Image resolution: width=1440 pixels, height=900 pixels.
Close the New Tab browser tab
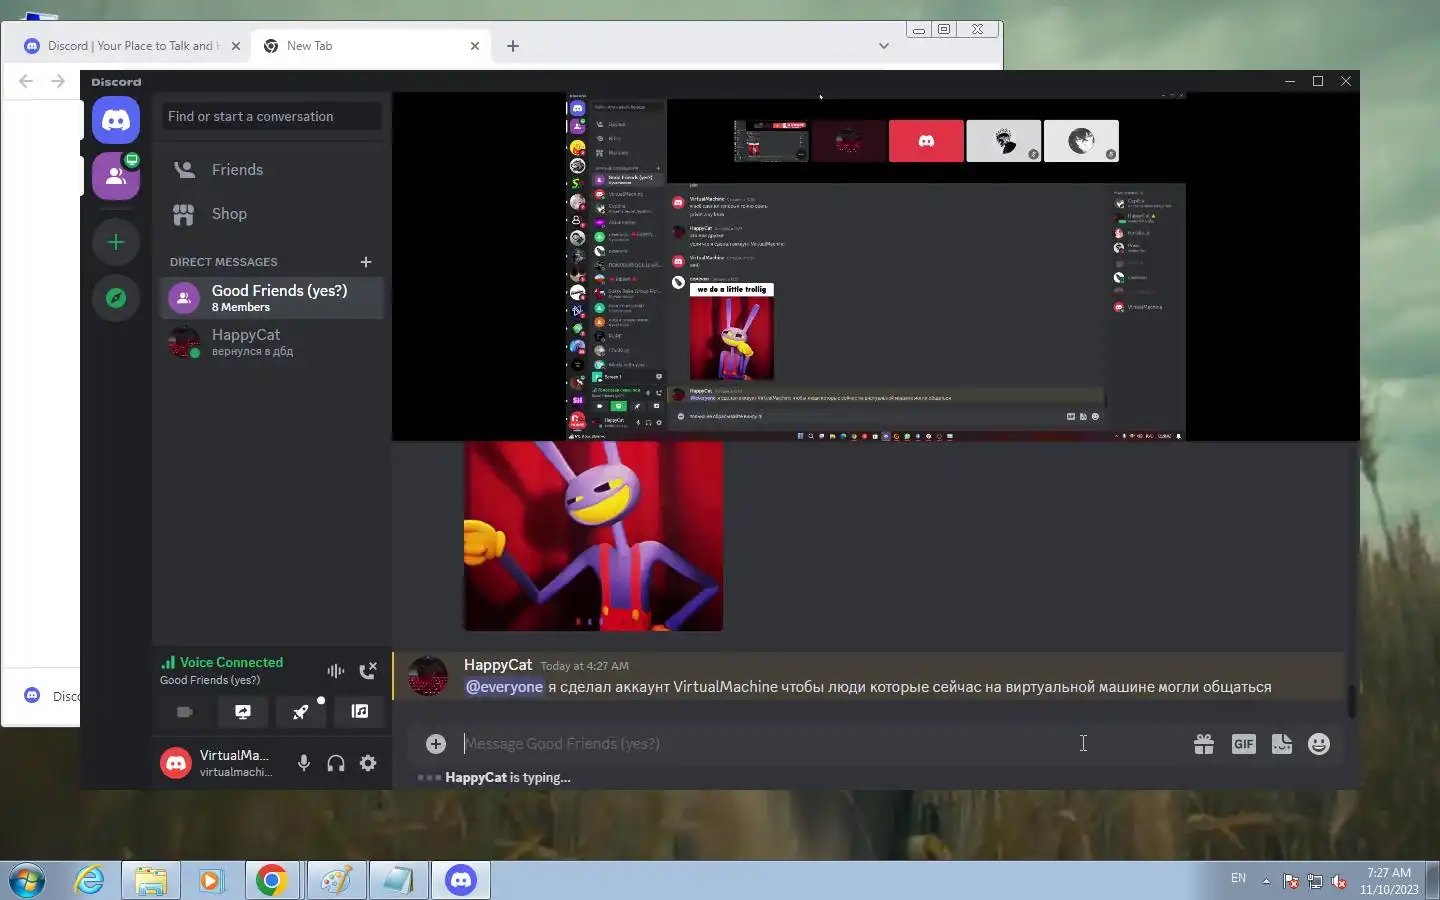pyautogui.click(x=475, y=46)
